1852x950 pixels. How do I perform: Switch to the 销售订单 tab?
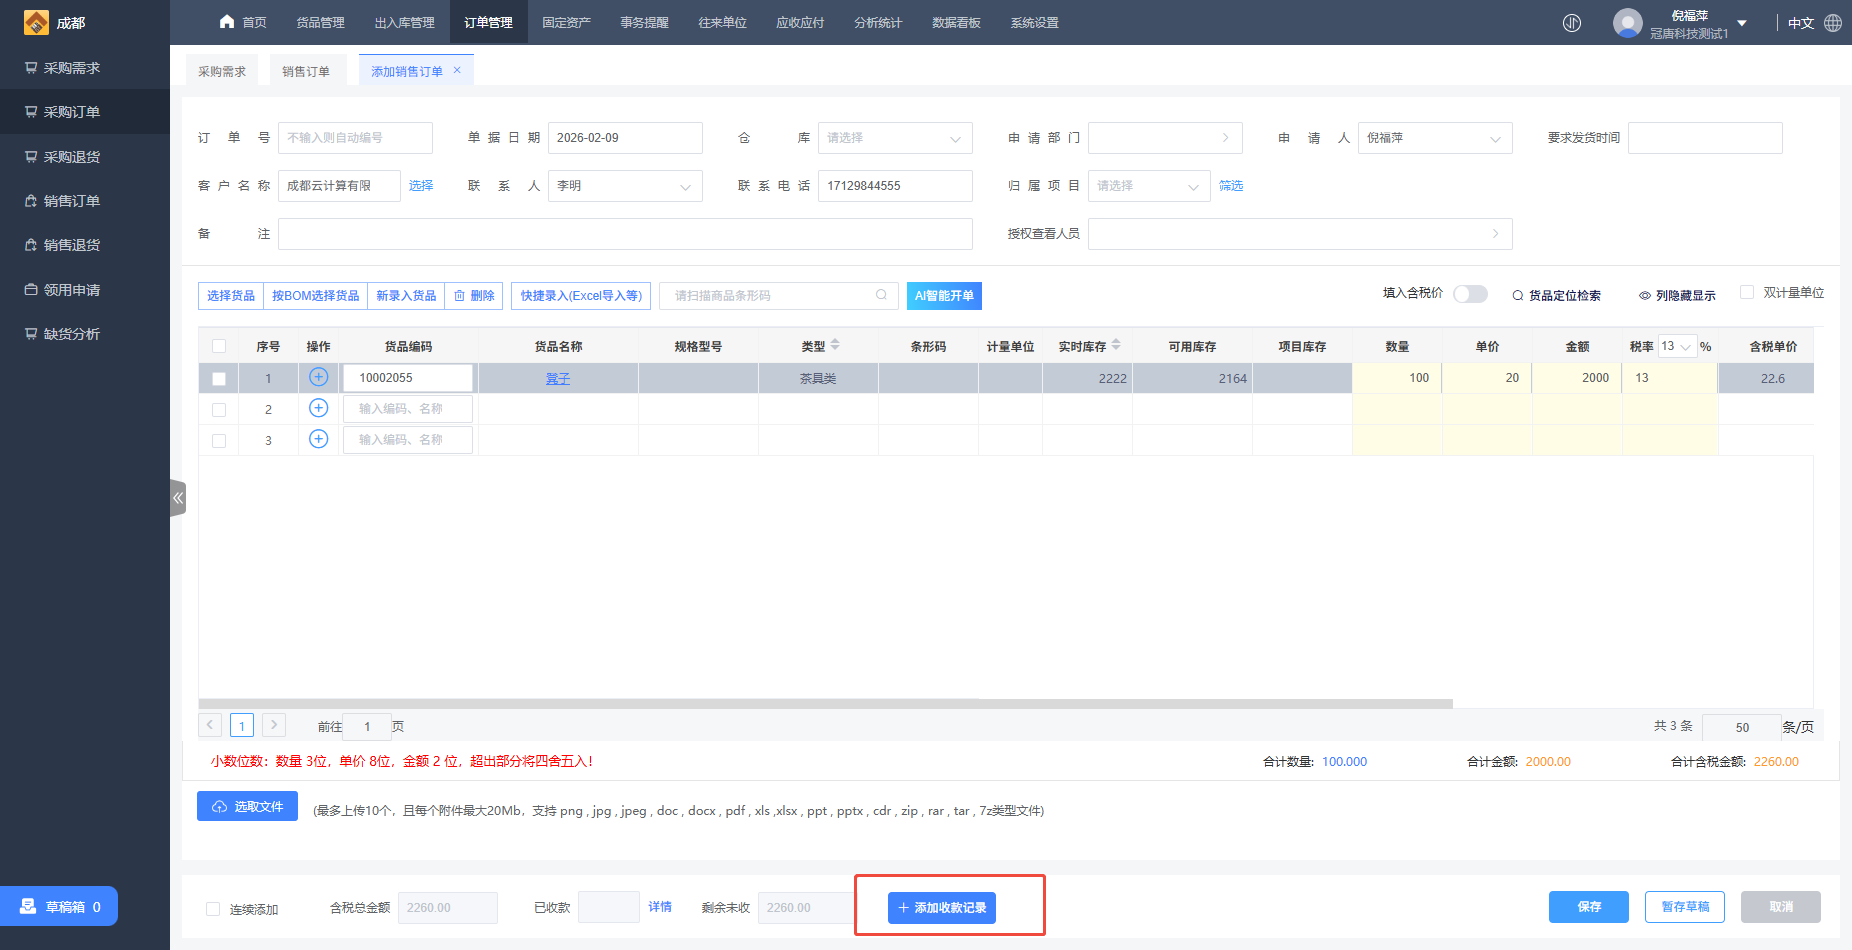click(x=306, y=71)
